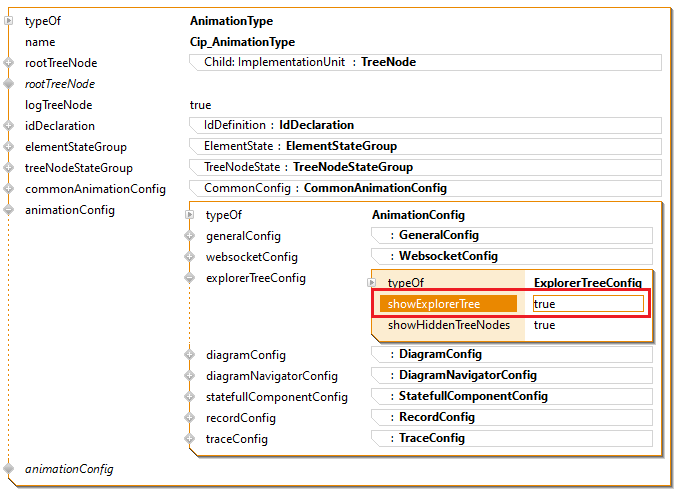Click the diamond icon next to idDeclaration
This screenshot has height=495, width=674.
click(x=10, y=126)
